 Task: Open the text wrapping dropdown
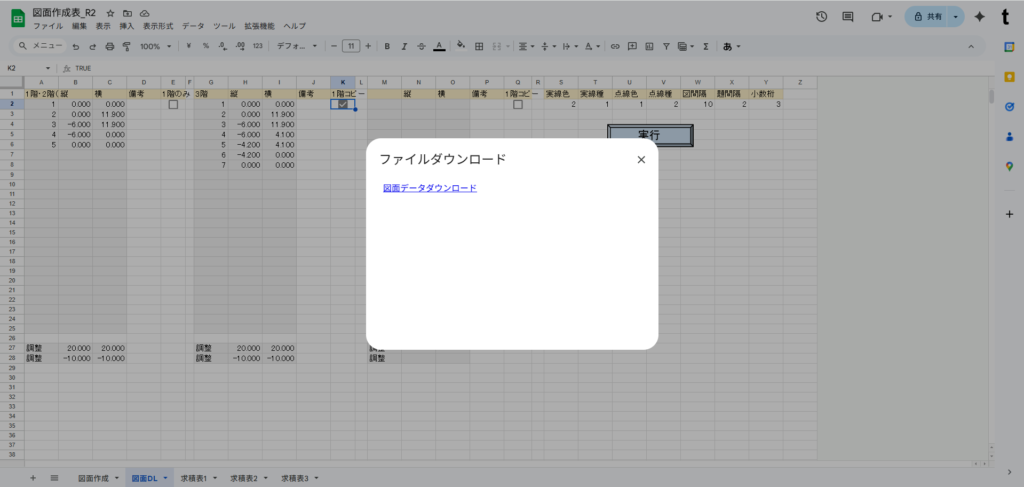[570, 46]
